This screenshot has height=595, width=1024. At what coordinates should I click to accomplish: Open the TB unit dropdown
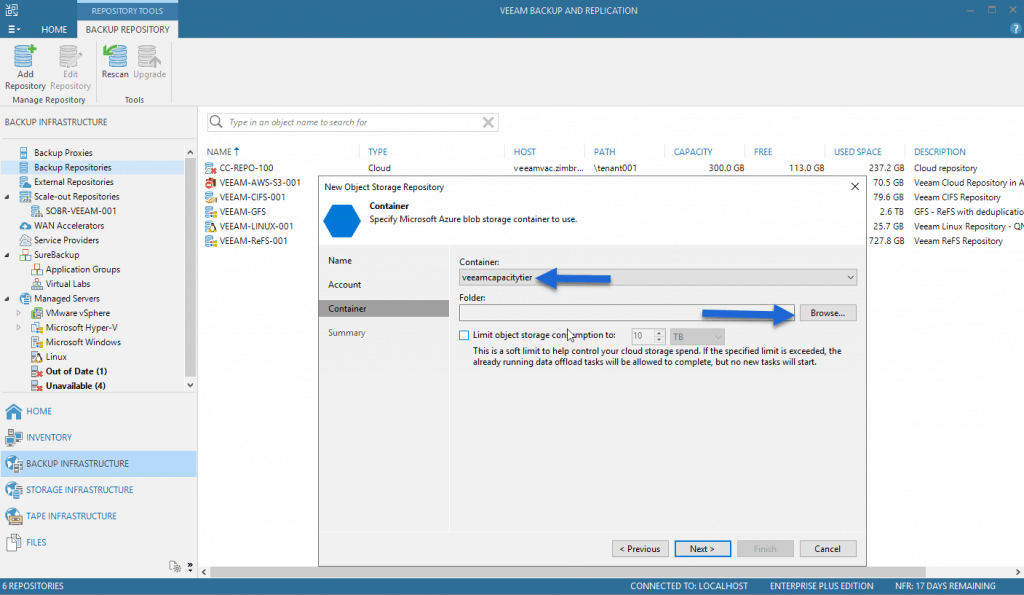click(697, 336)
